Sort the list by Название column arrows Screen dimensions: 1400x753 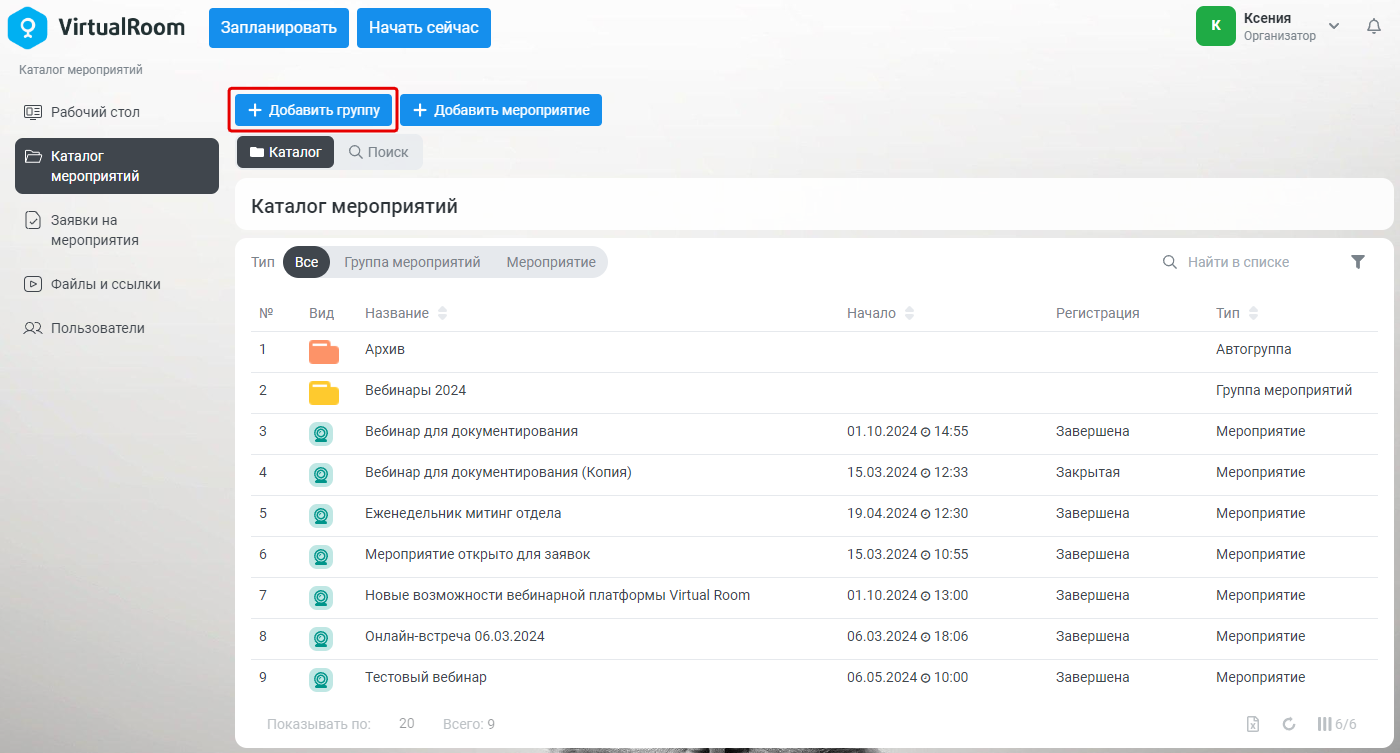442,314
